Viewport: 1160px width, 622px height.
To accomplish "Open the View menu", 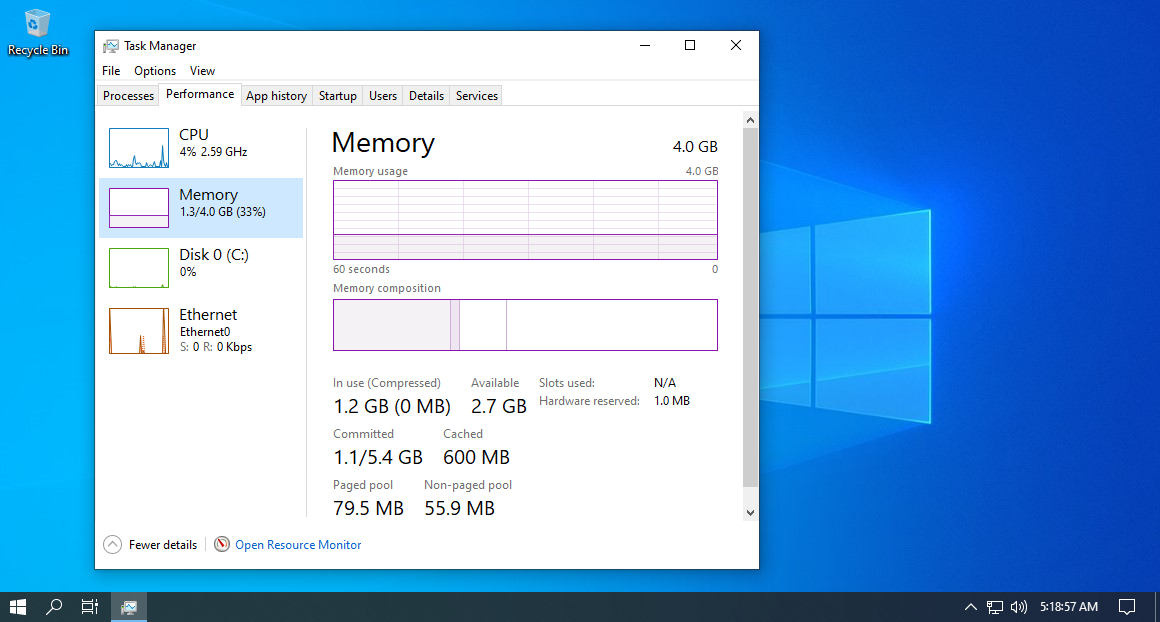I will coord(202,71).
